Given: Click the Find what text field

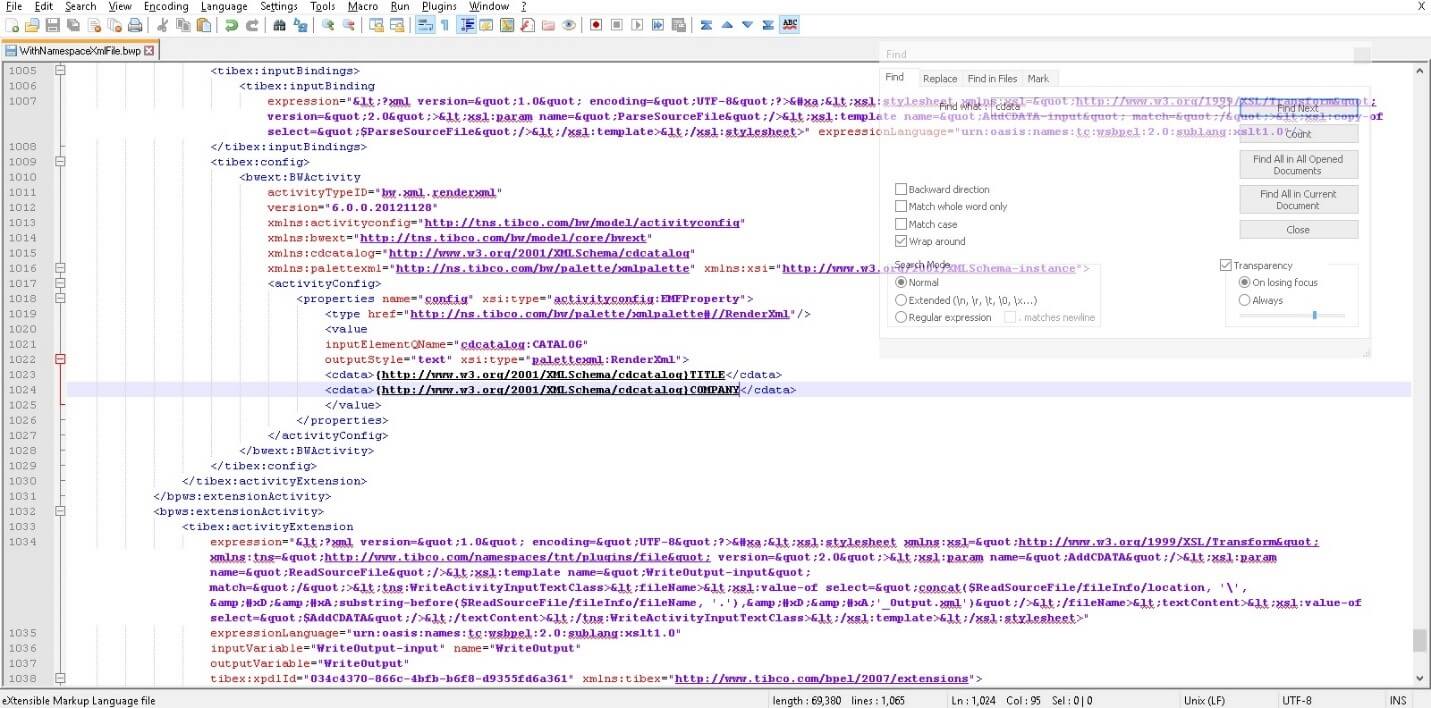Looking at the screenshot, I should (x=1110, y=106).
